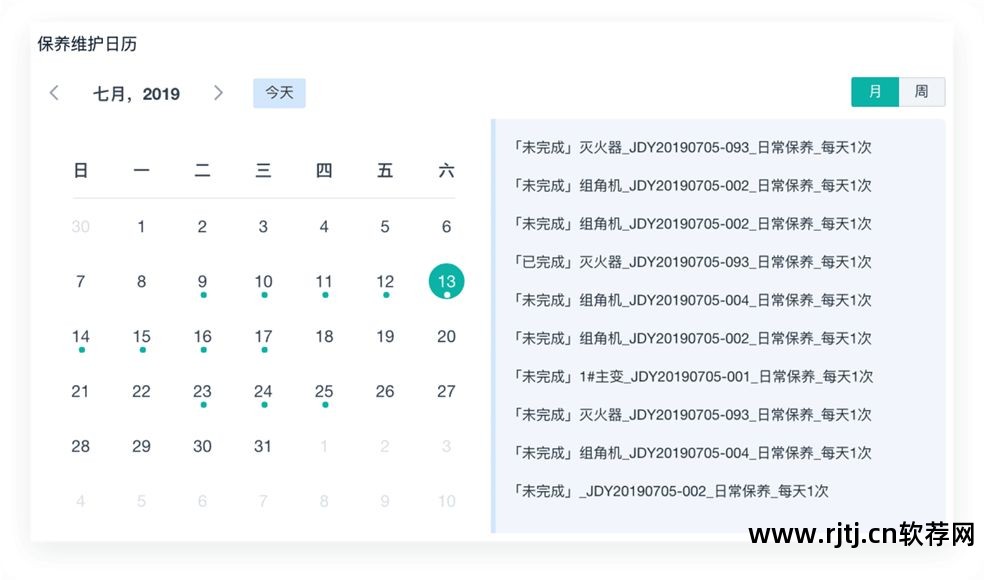Select greyed-out August 10 date
This screenshot has height=580, width=984.
[x=446, y=501]
